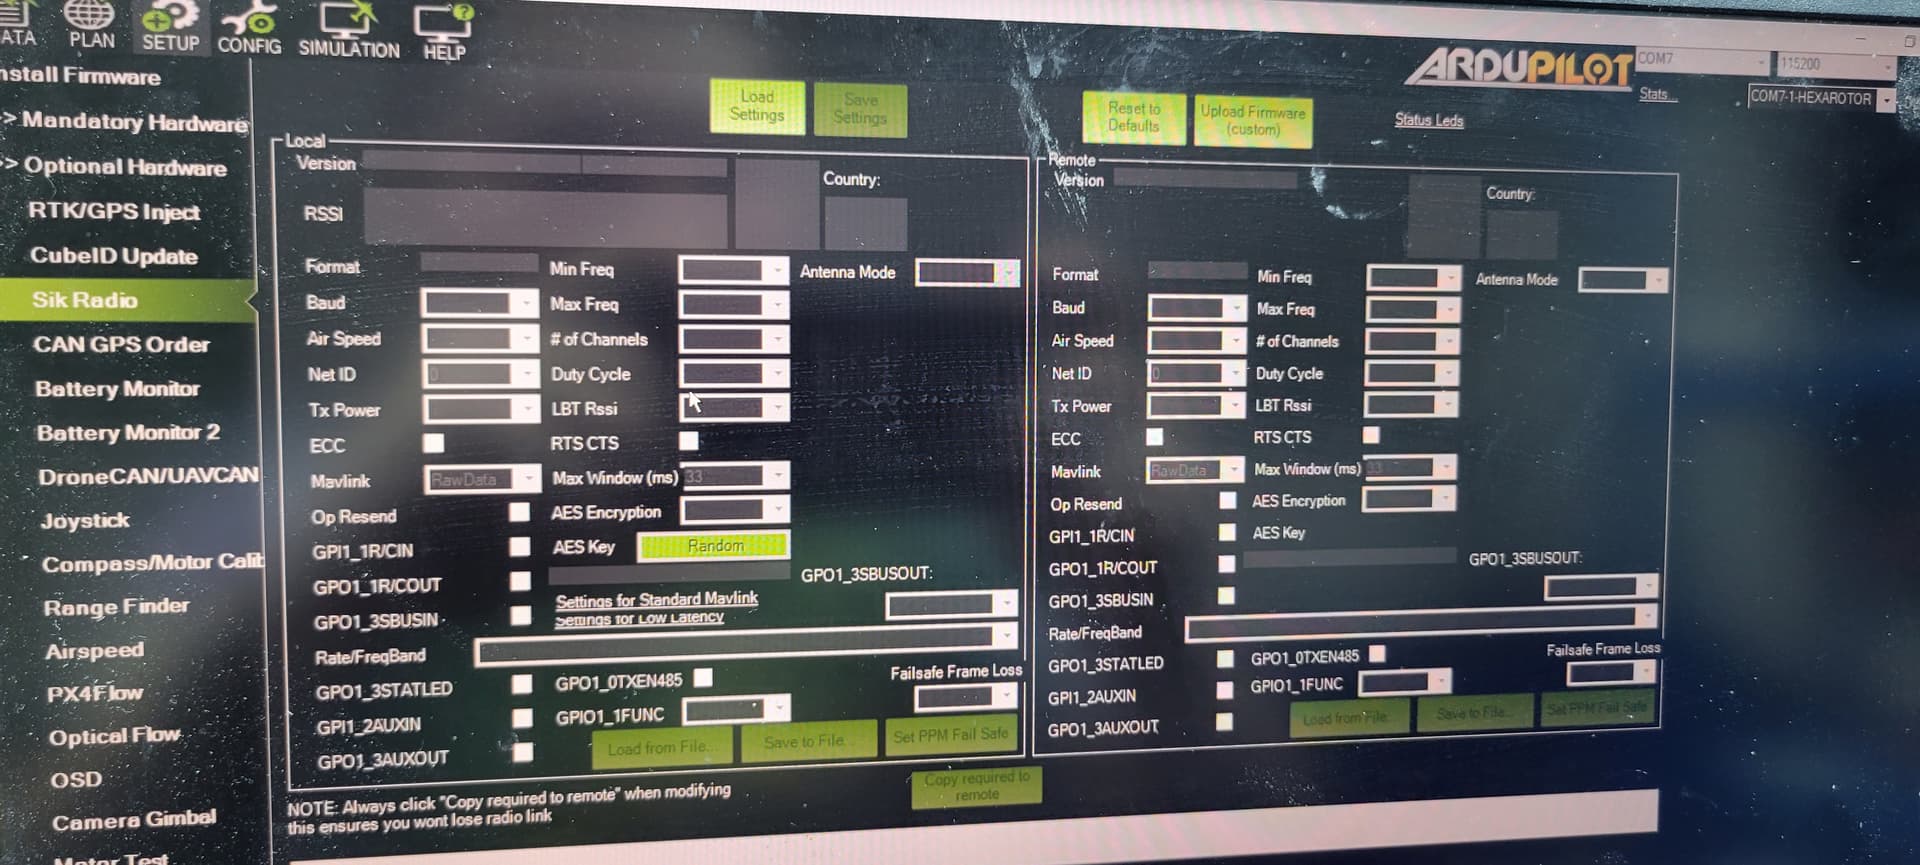Open local Air Speed dropdown

point(480,339)
